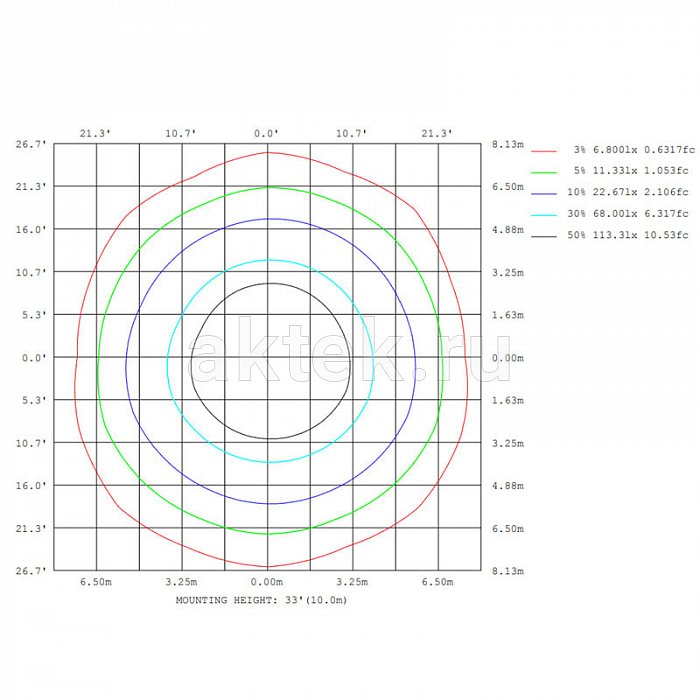700x700 pixels.
Task: Click the "16.0'" label in lower left axis
Action: click(x=31, y=486)
